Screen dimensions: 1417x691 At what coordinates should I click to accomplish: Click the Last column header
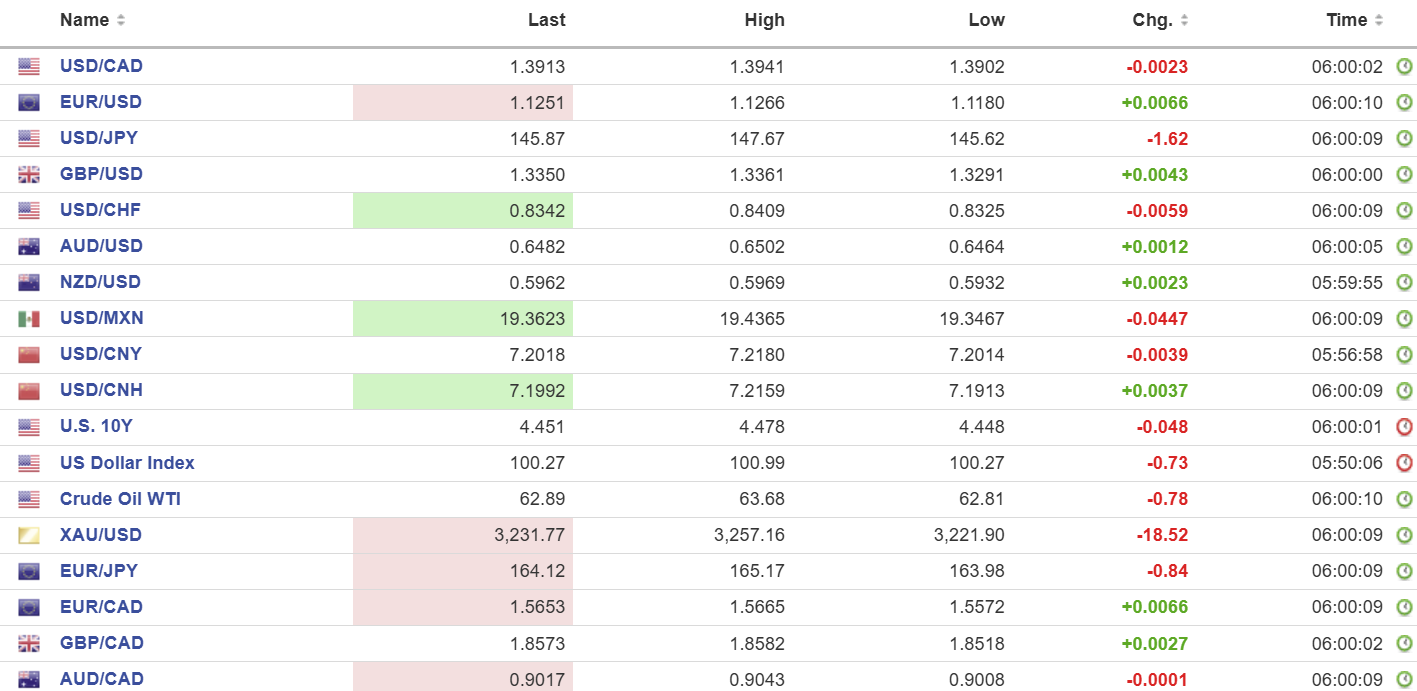[546, 20]
